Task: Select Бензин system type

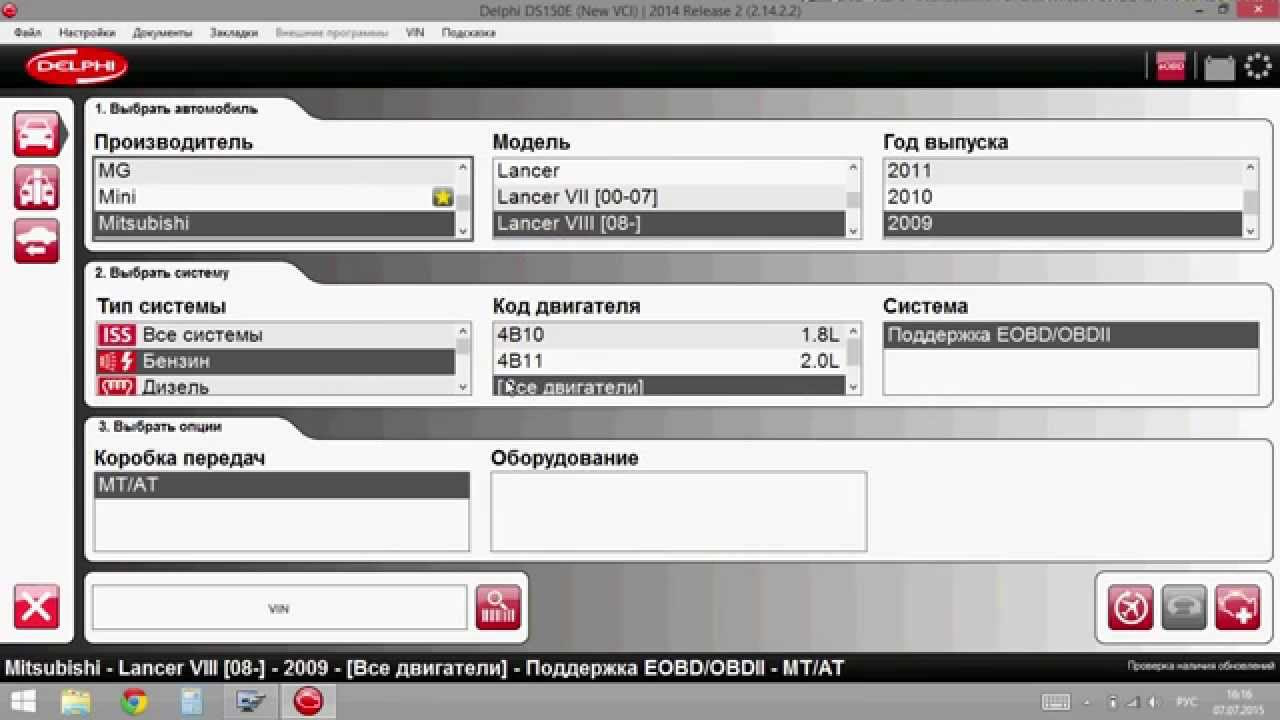Action: pos(275,361)
